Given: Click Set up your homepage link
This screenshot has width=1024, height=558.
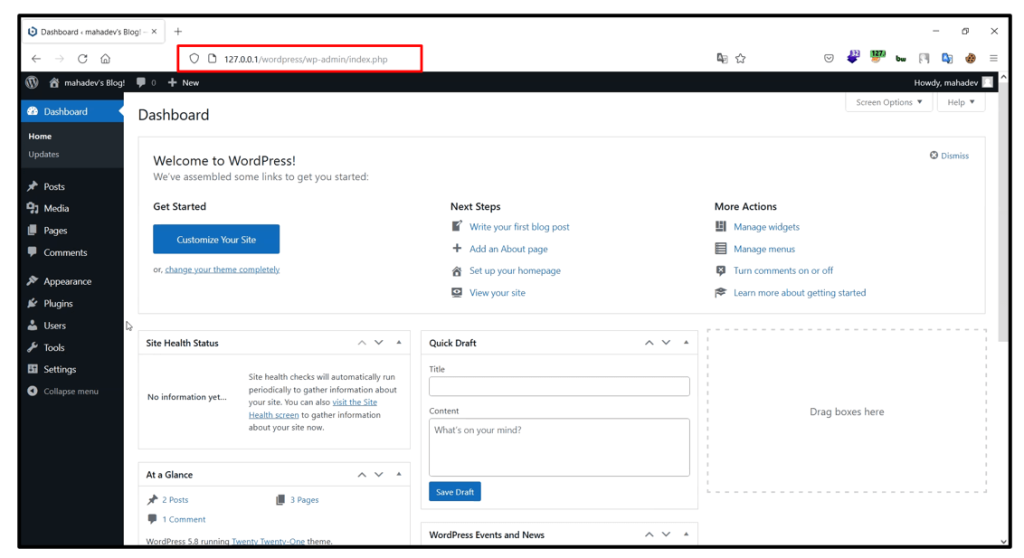Looking at the screenshot, I should click(515, 271).
